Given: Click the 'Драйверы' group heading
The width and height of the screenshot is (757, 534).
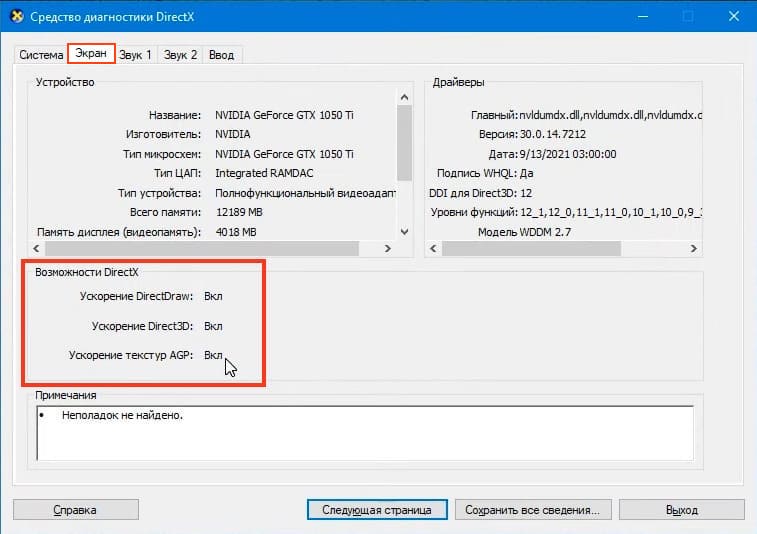Looking at the screenshot, I should (458, 82).
